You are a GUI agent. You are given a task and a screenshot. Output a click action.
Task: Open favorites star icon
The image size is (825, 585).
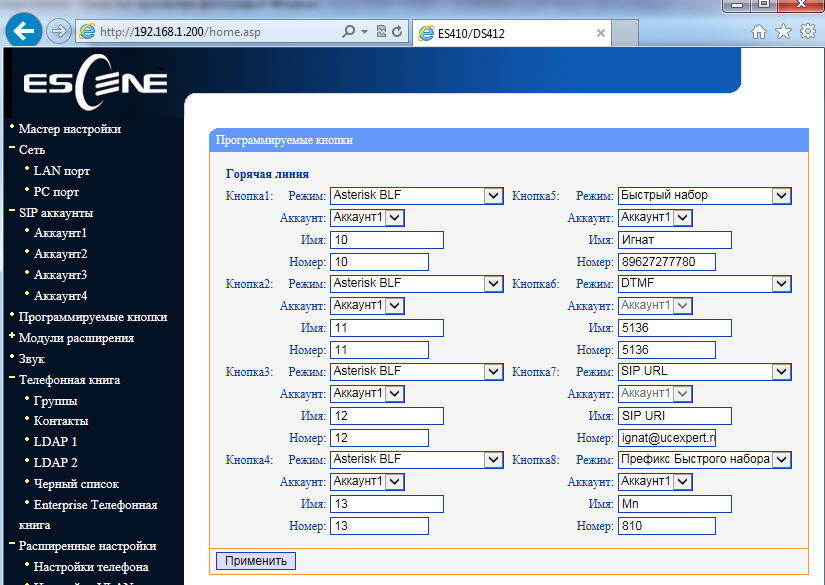[783, 32]
